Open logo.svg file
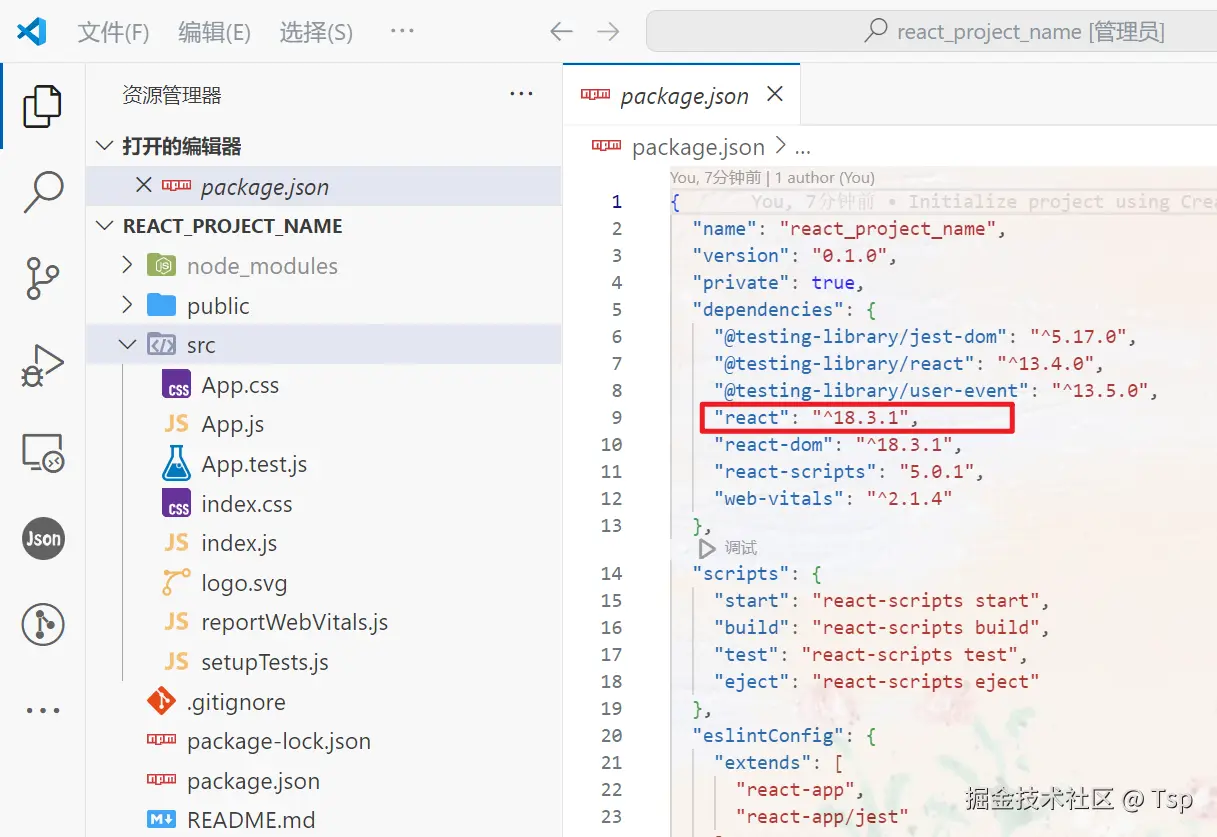The width and height of the screenshot is (1217, 837). click(244, 583)
